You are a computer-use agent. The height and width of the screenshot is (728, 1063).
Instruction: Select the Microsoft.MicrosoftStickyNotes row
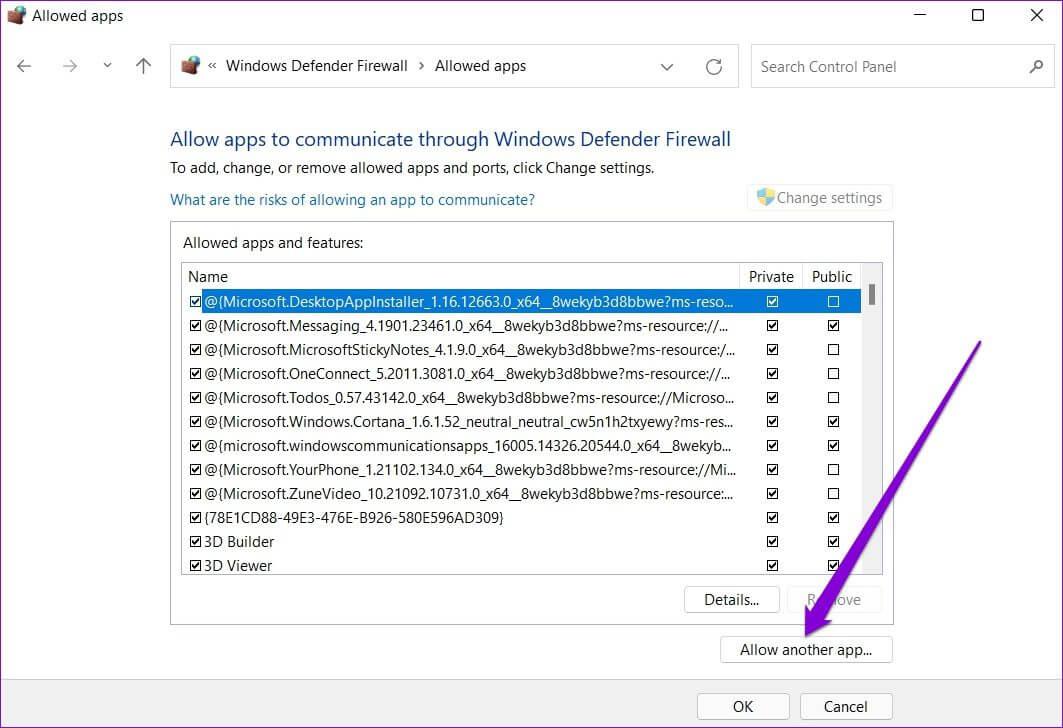522,350
